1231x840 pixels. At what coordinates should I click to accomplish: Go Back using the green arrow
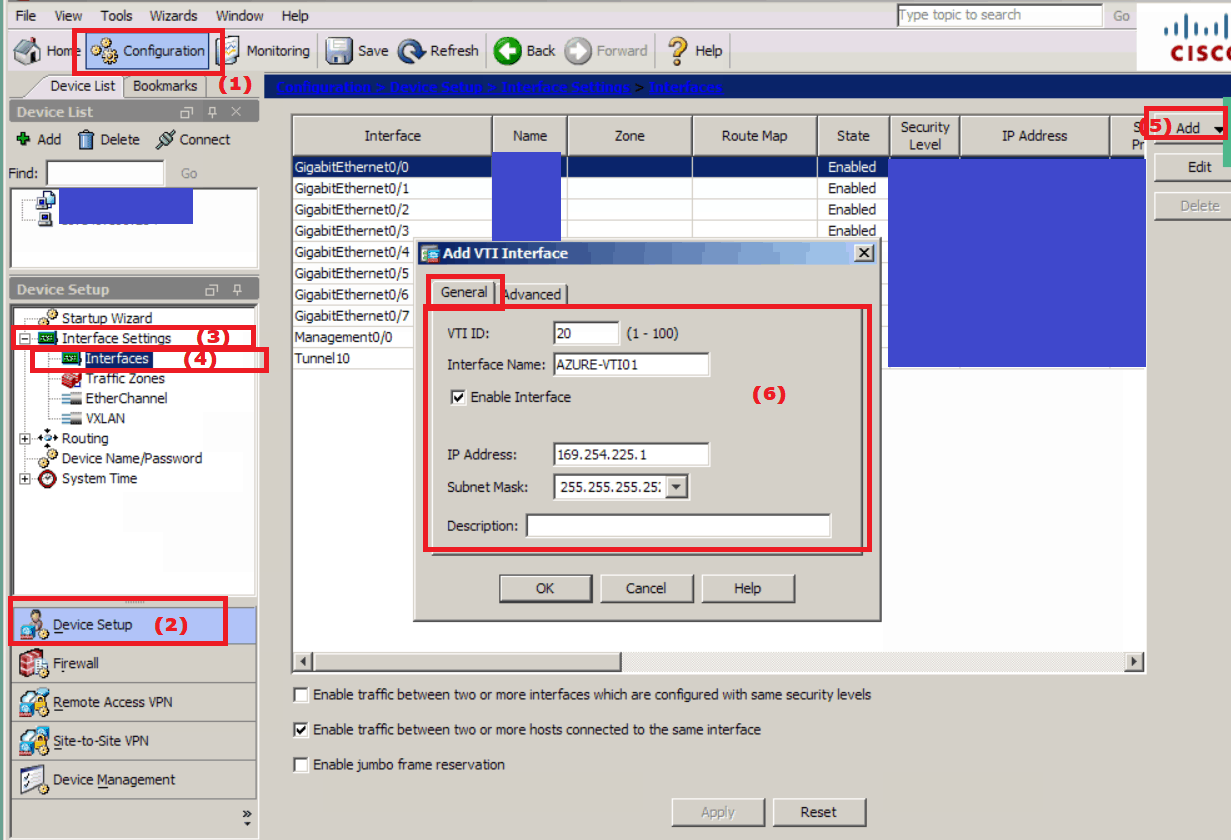pos(507,51)
